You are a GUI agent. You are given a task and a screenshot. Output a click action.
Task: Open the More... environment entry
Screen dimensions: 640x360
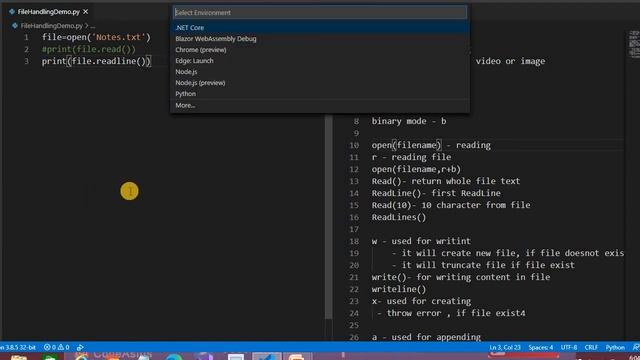pos(320,105)
